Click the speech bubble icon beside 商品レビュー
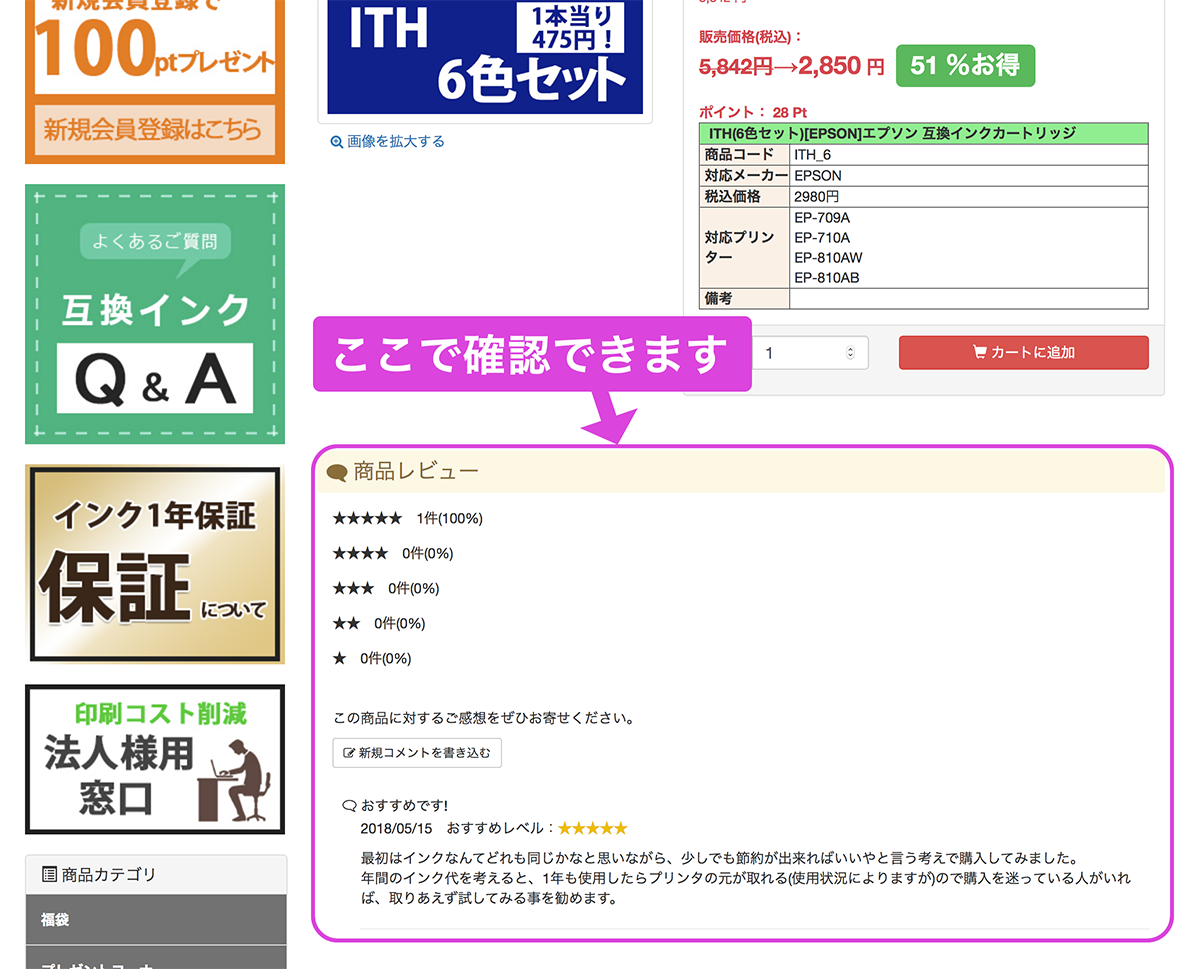The height and width of the screenshot is (969, 1190). click(x=337, y=473)
